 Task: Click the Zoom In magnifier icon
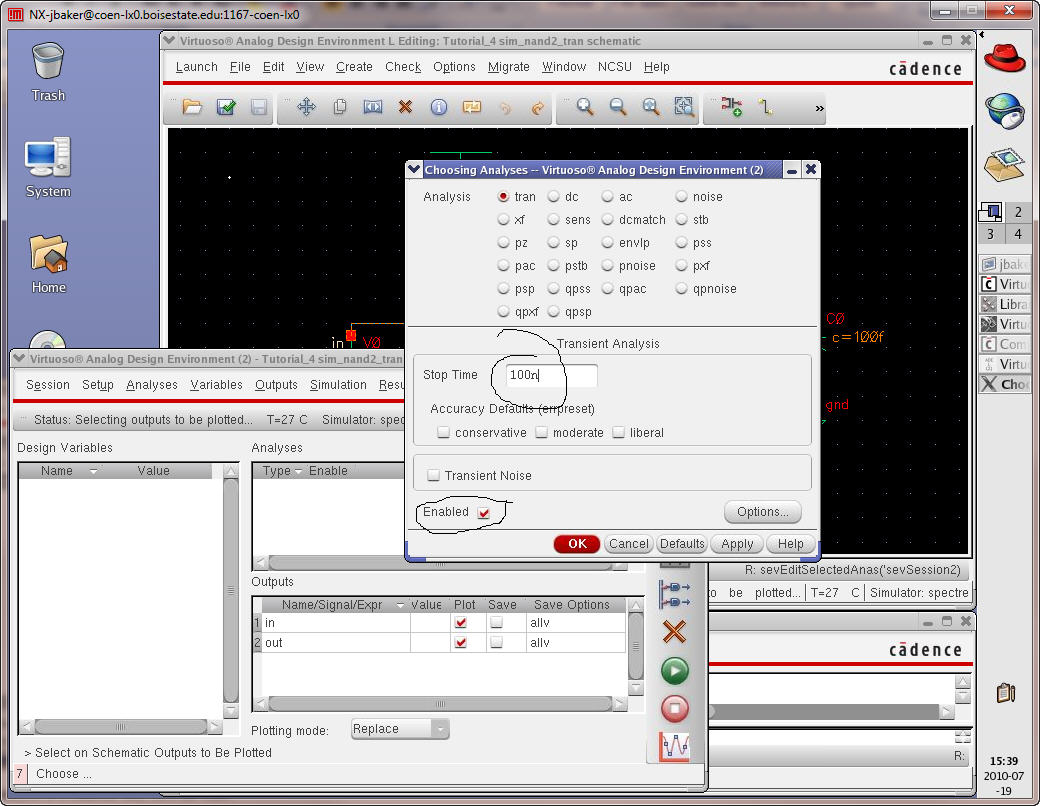[585, 107]
